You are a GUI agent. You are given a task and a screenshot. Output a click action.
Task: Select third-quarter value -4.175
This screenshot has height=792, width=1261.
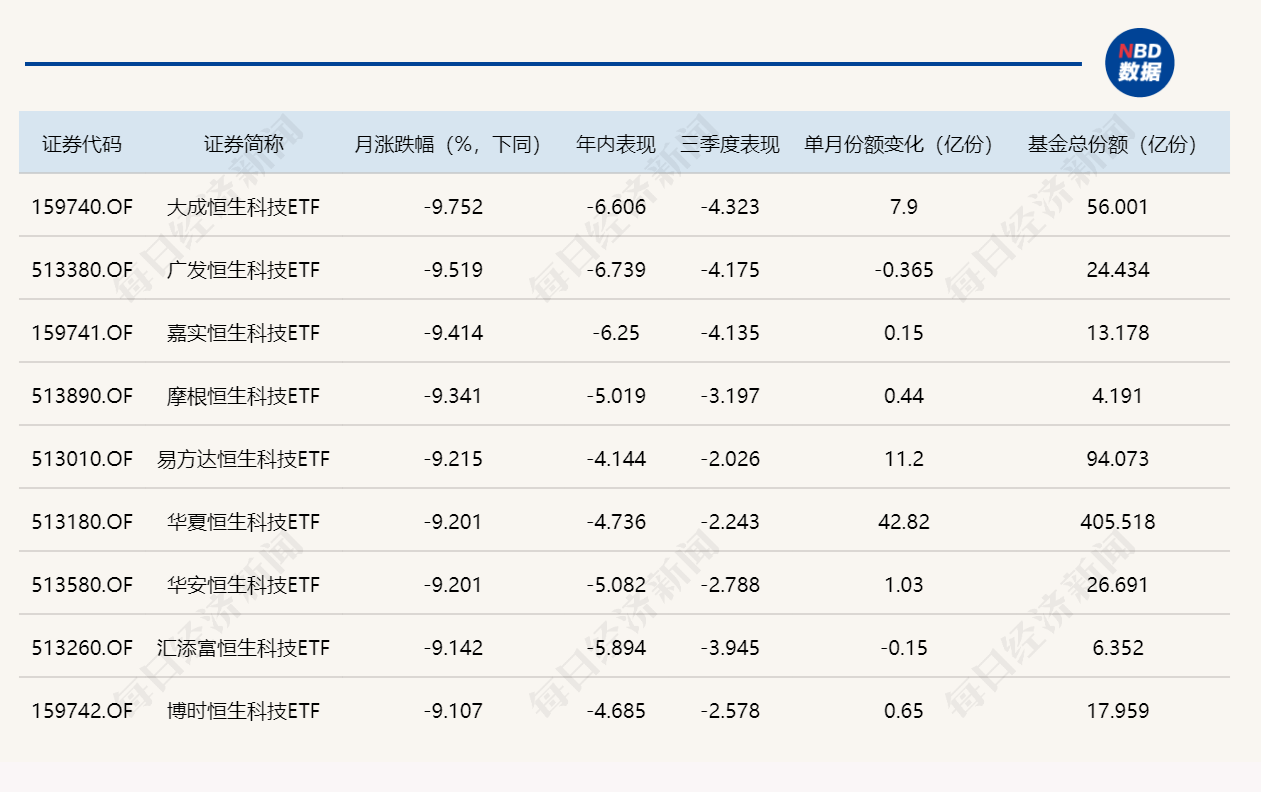(730, 270)
